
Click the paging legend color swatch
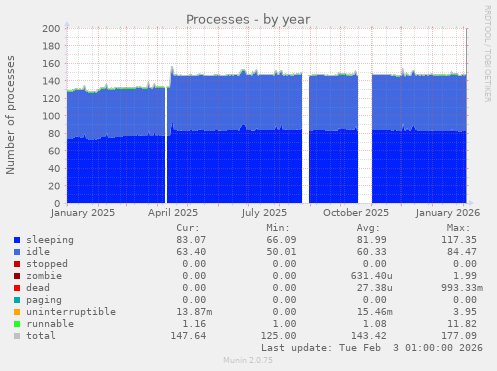[x=17, y=300]
